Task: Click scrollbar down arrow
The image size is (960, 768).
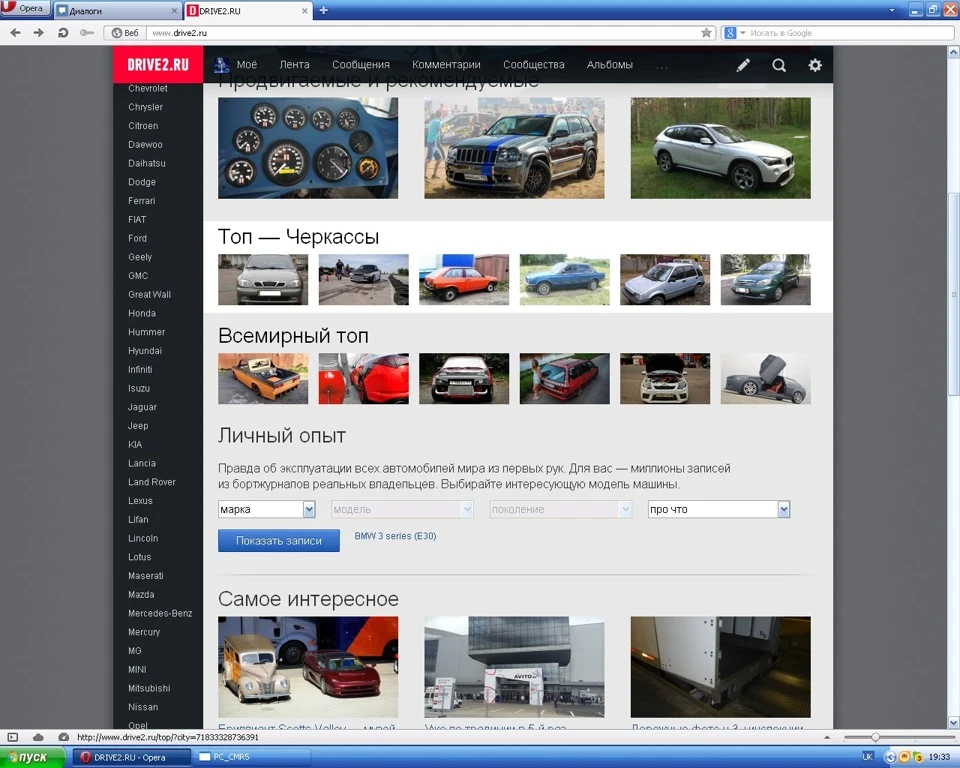Action: point(953,722)
